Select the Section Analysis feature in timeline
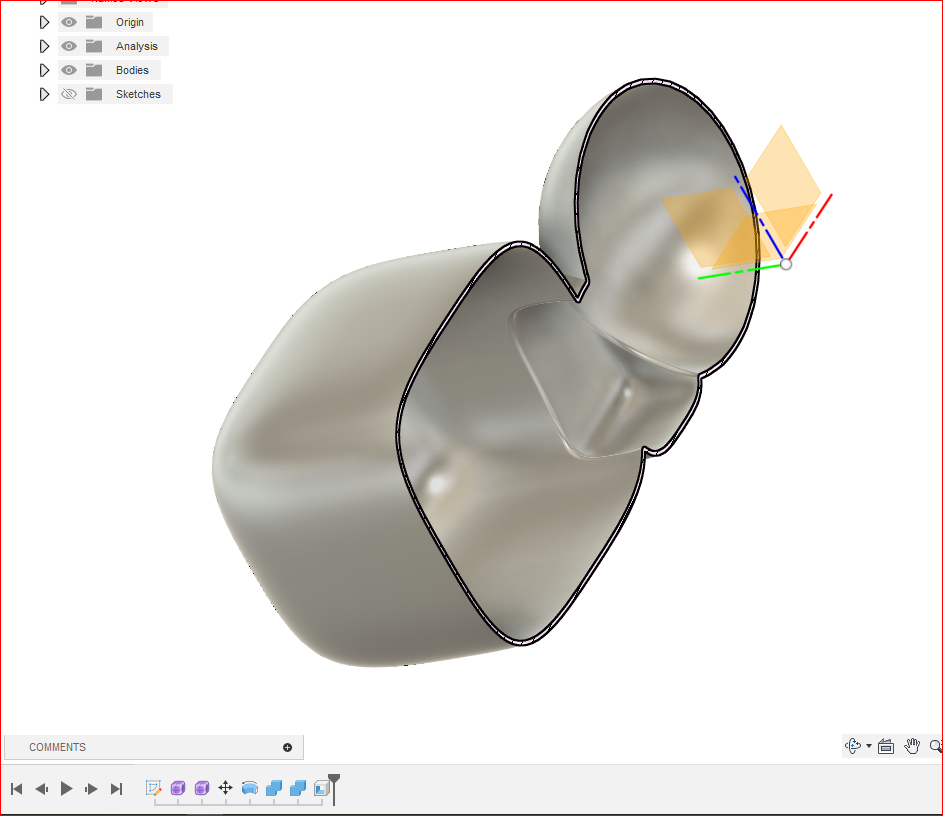This screenshot has height=816, width=943. (321, 788)
